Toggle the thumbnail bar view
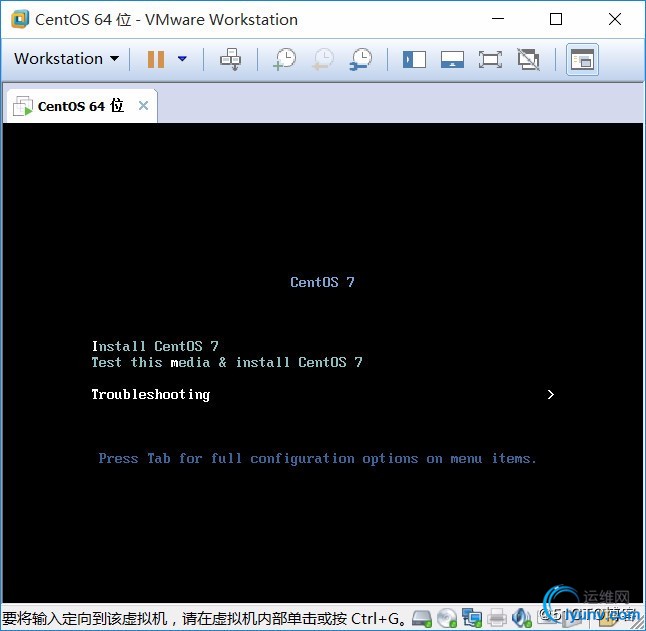 point(452,59)
